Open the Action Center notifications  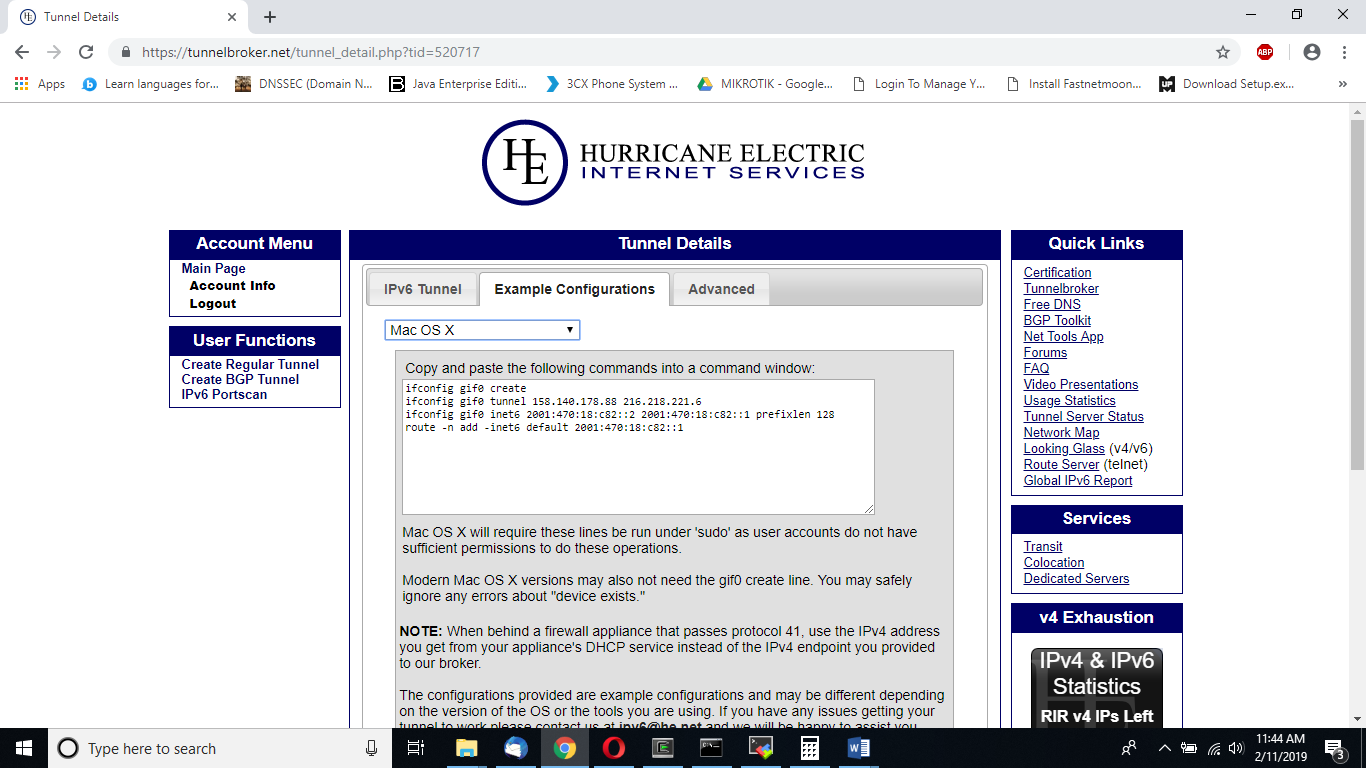(x=1335, y=748)
